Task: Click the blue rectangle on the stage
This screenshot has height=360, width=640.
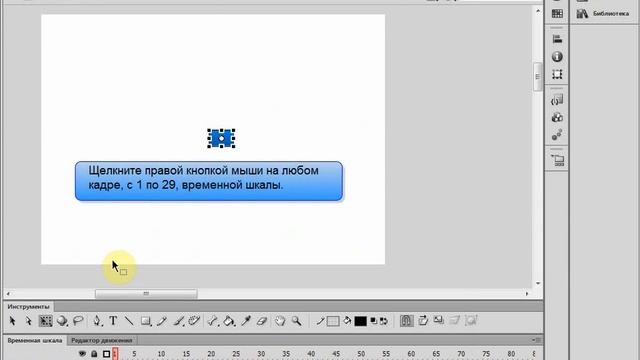Action: pyautogui.click(x=221, y=138)
